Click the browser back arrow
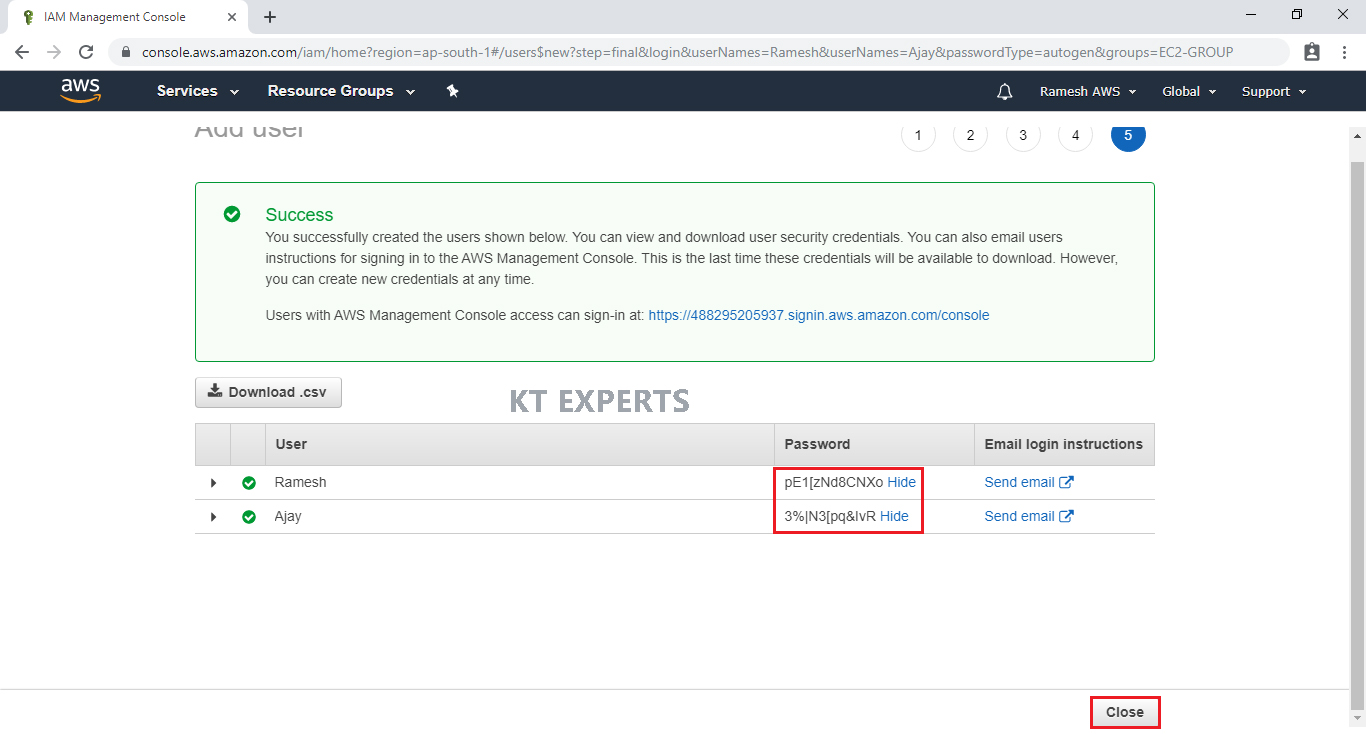Viewport: 1366px width, 734px height. 22,52
